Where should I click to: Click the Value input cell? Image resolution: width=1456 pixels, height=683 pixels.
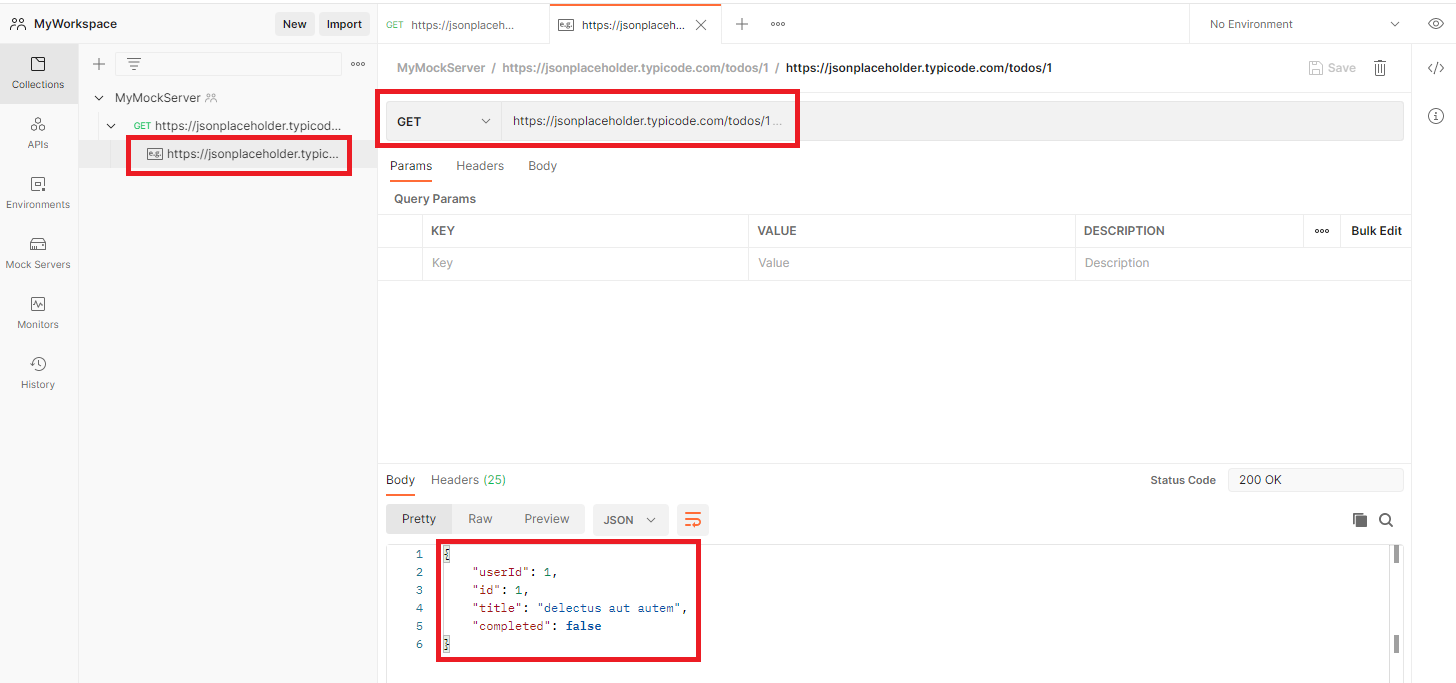(x=911, y=263)
